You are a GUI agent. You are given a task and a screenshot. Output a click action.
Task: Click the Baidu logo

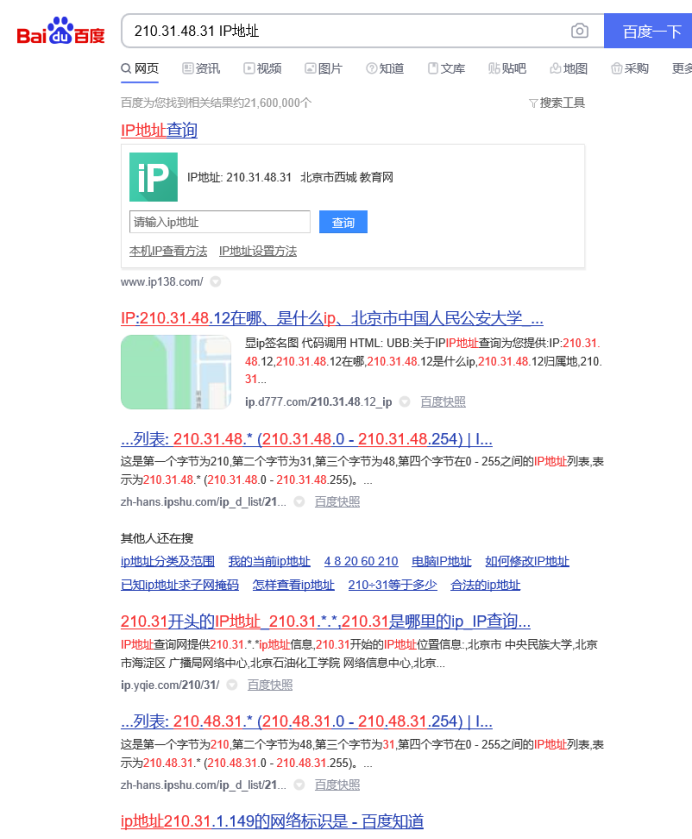(60, 30)
